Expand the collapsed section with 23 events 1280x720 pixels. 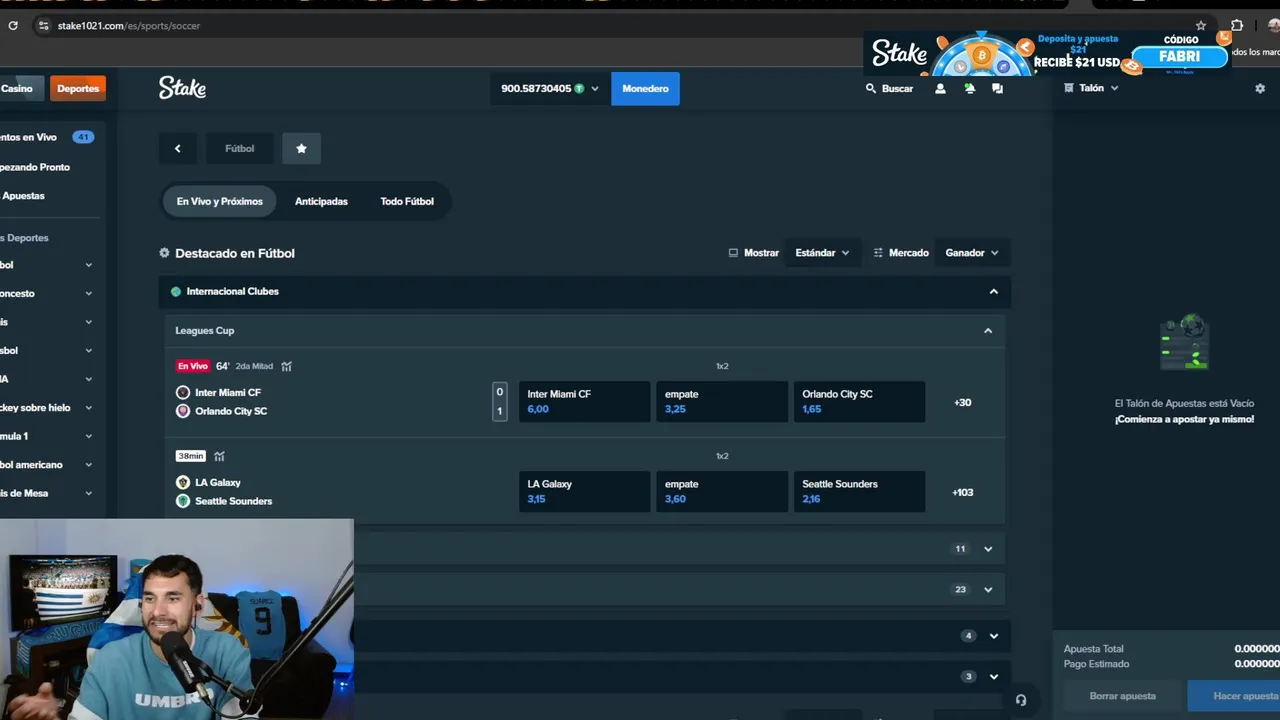tap(988, 589)
